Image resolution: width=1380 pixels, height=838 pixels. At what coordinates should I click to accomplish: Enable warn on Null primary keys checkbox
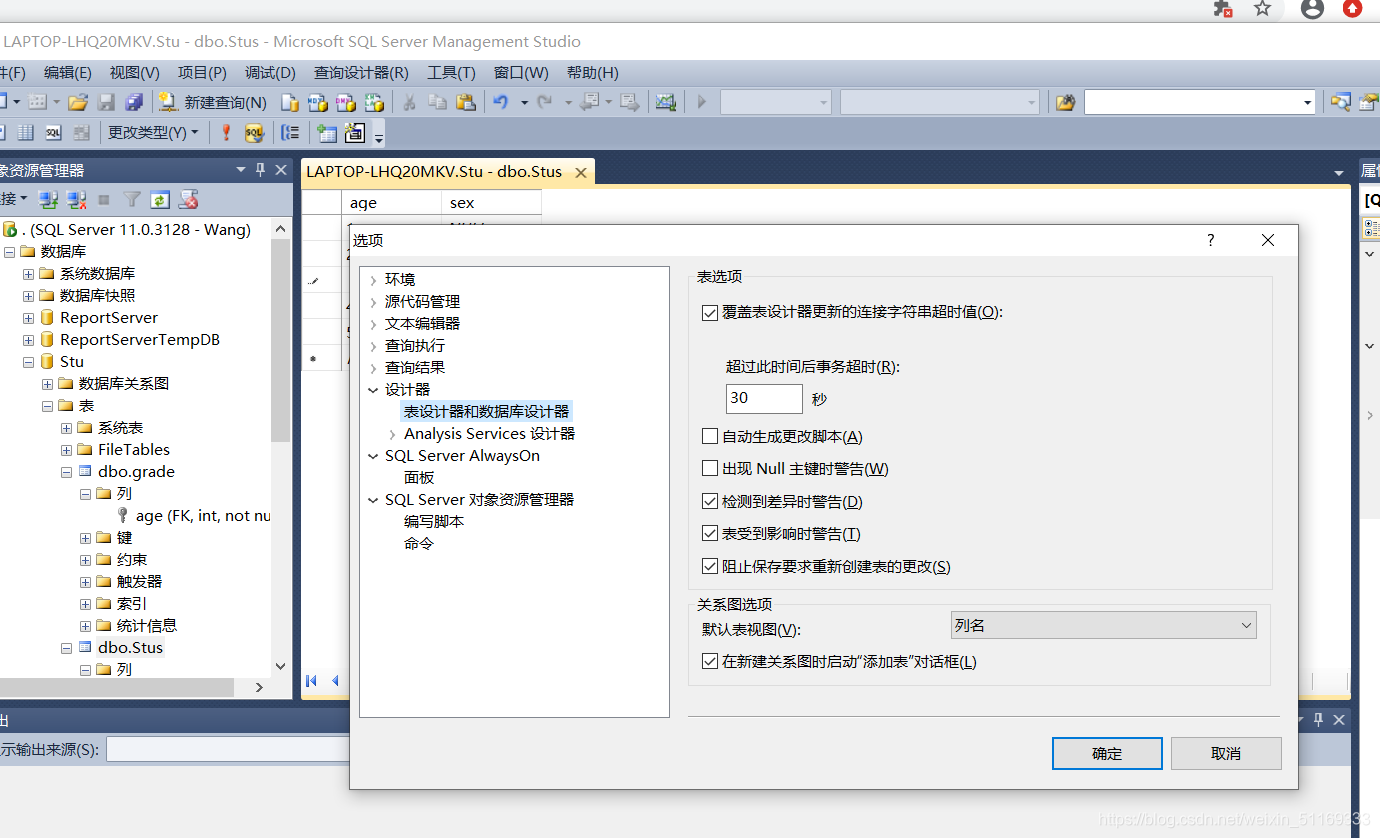710,468
